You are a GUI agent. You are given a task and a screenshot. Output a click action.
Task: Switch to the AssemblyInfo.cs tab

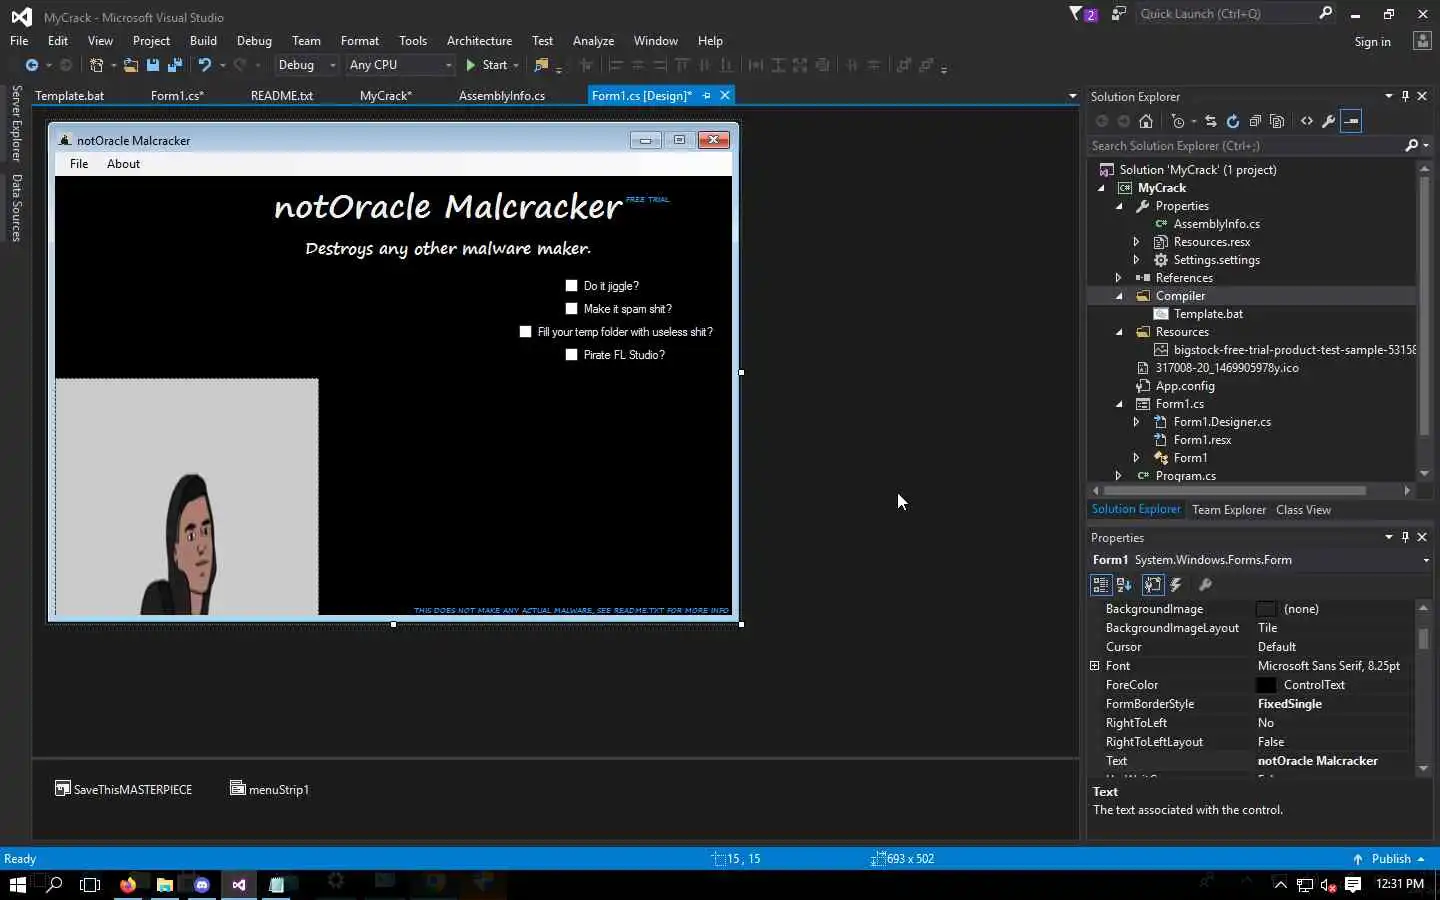[x=502, y=96]
